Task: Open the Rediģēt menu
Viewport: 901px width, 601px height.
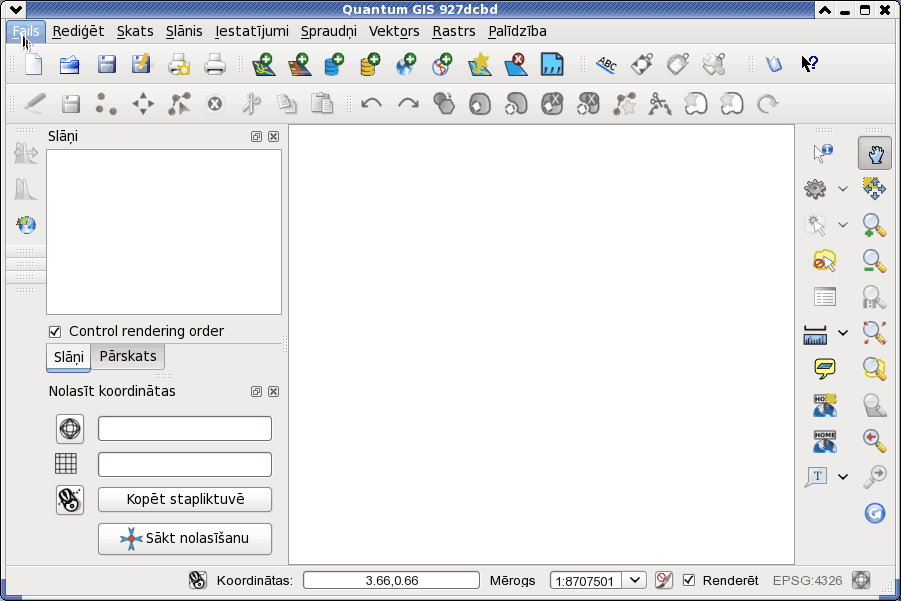Action: click(78, 31)
